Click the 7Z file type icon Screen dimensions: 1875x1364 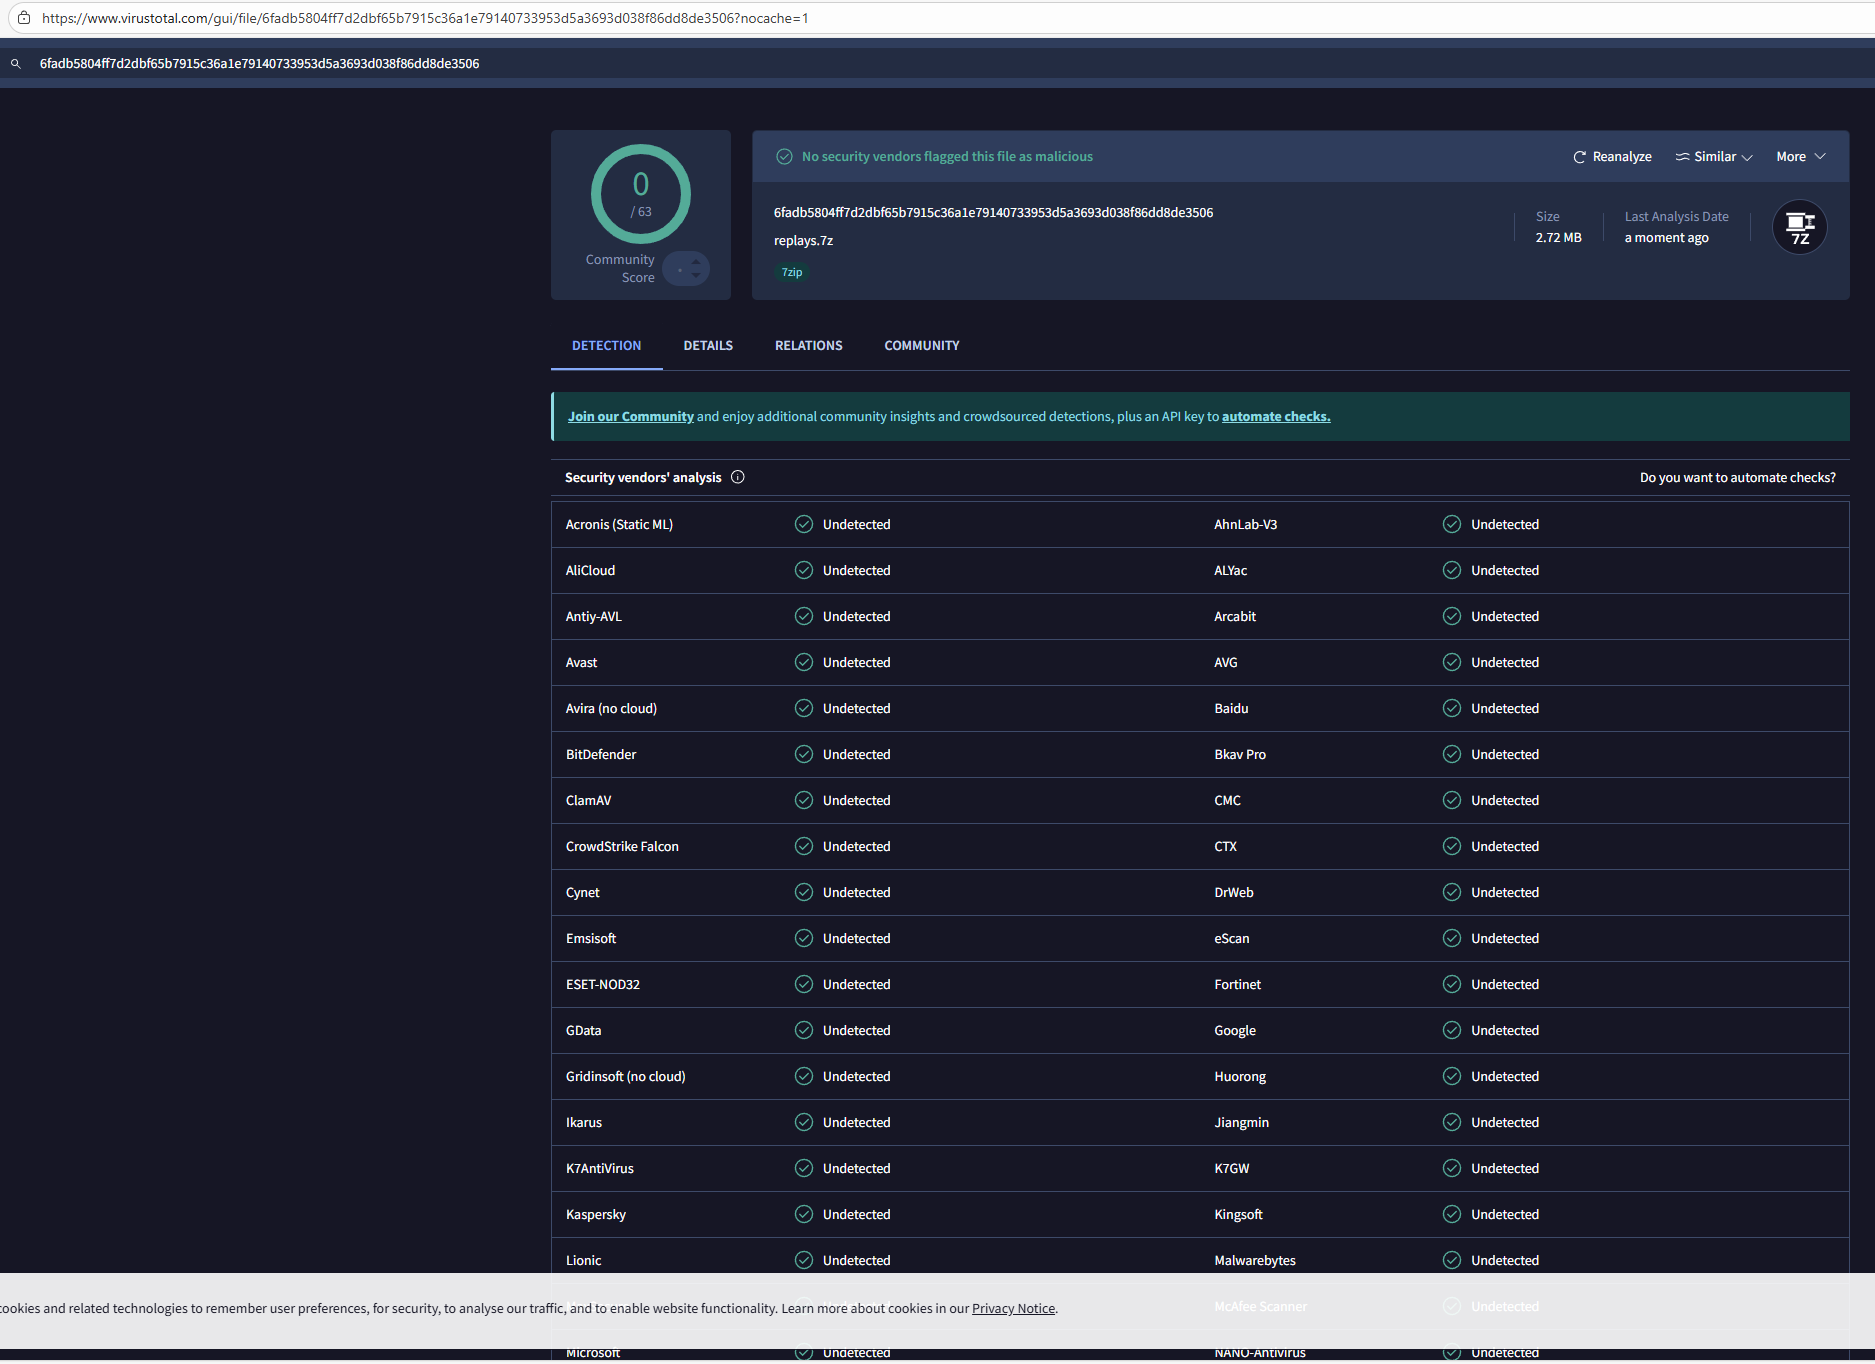tap(1800, 227)
